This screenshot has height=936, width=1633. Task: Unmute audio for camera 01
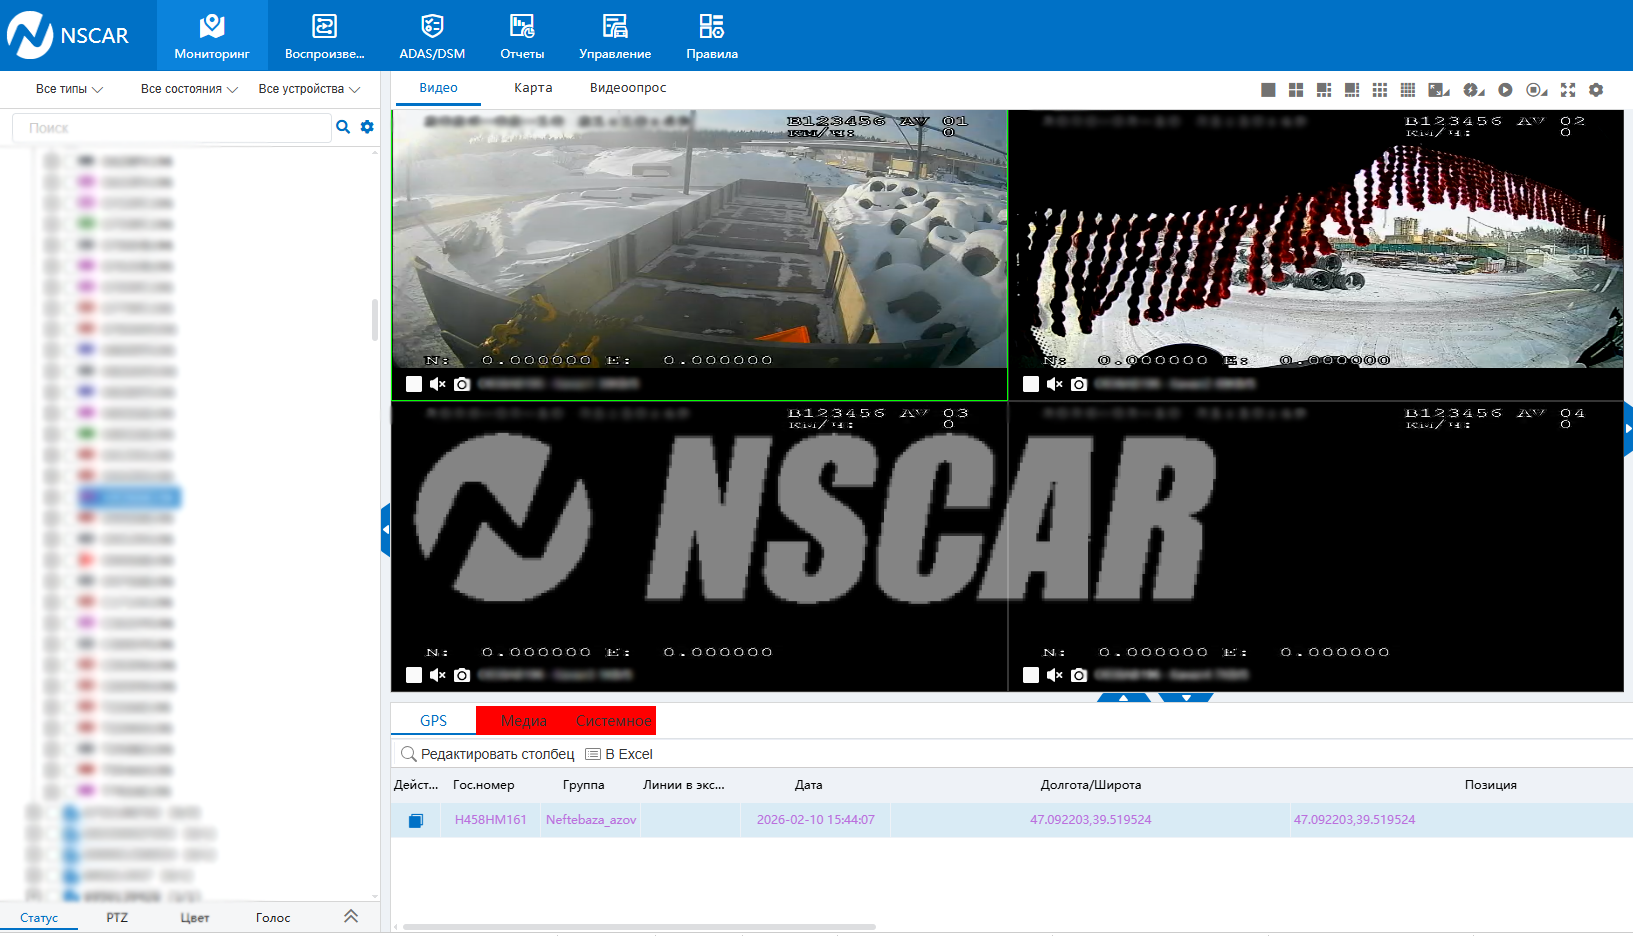438,384
